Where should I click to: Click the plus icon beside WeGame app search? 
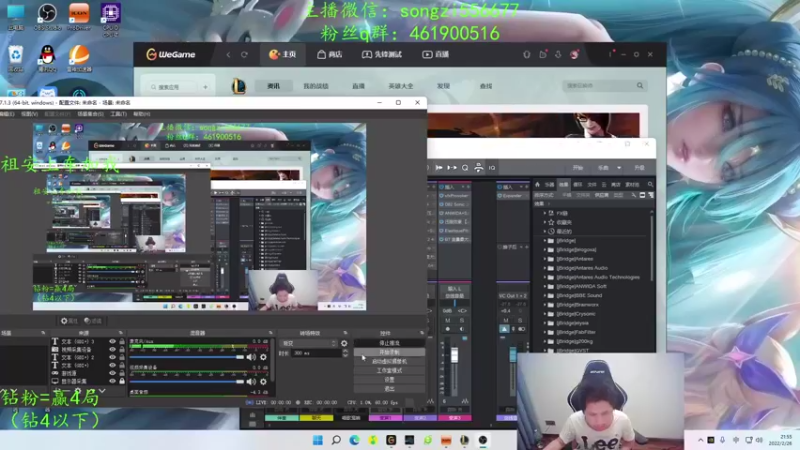point(205,87)
